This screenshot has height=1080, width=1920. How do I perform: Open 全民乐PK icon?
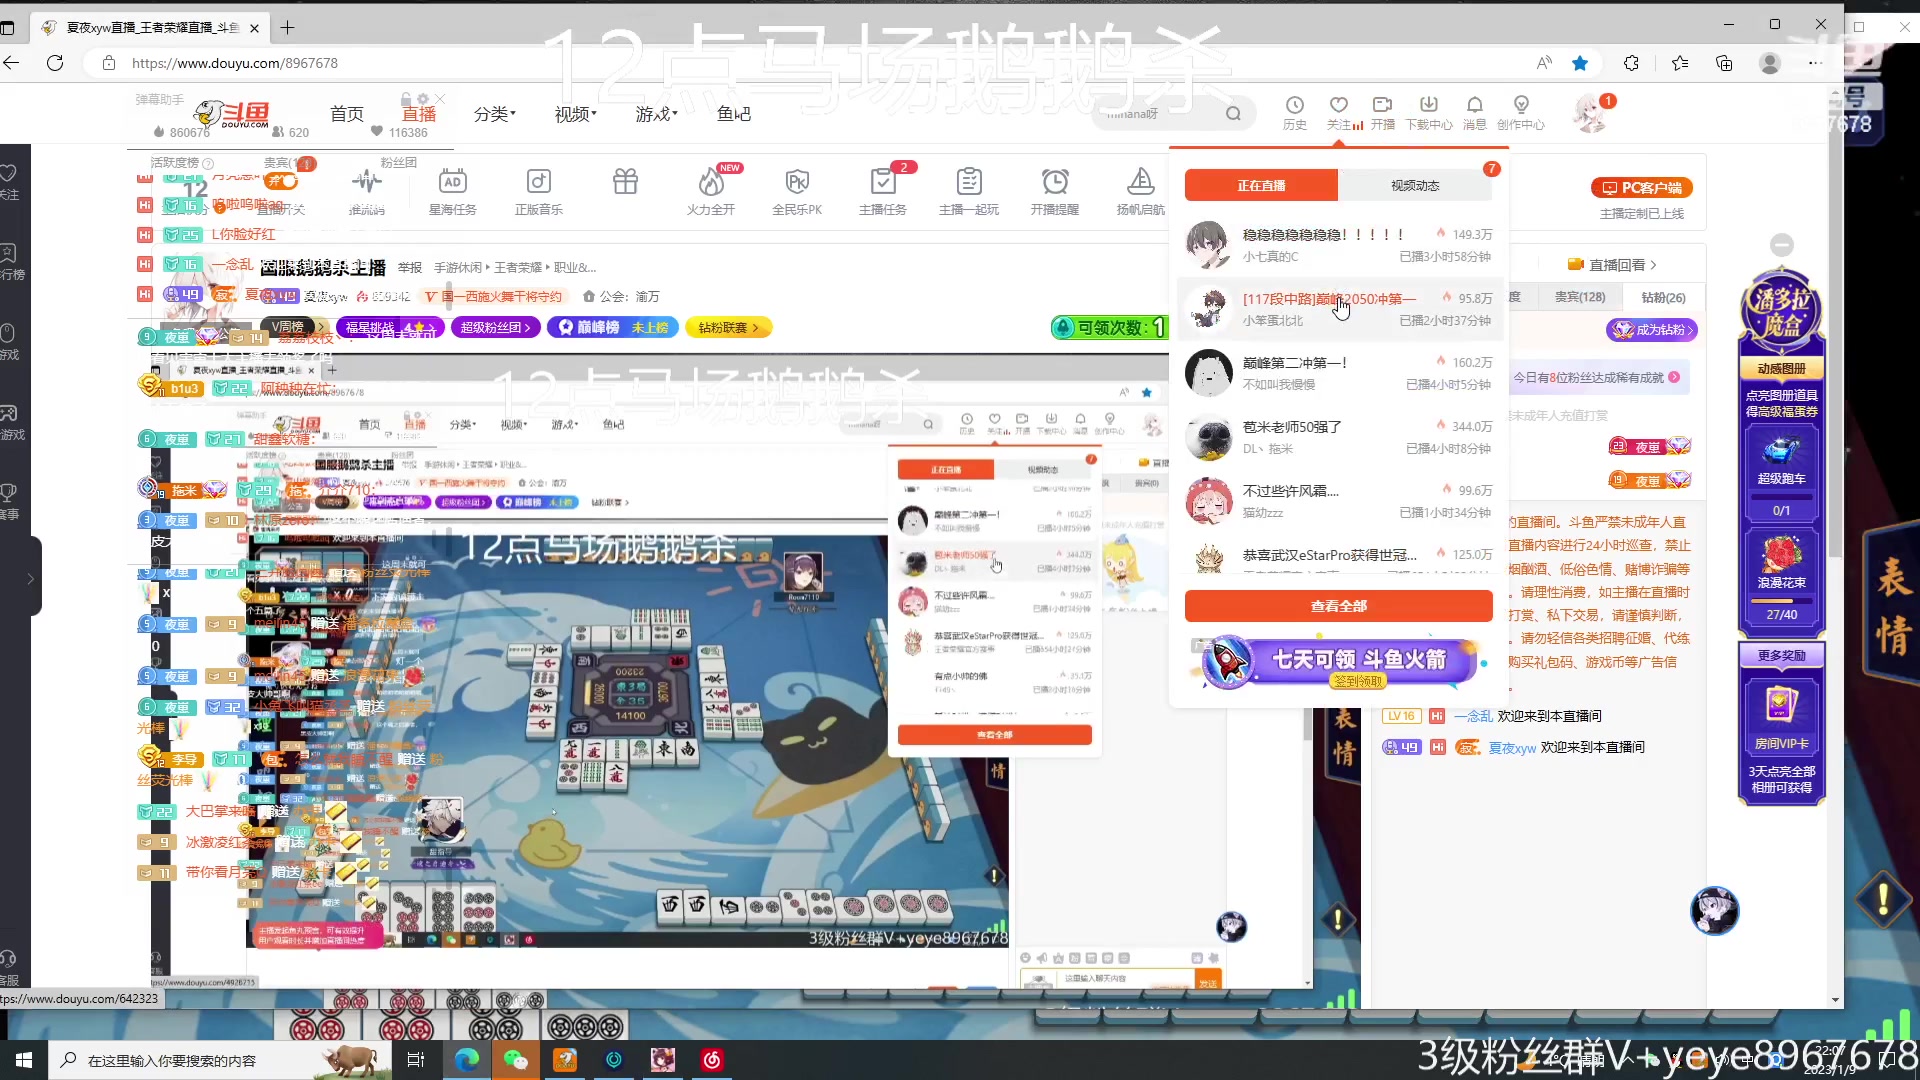click(x=797, y=190)
